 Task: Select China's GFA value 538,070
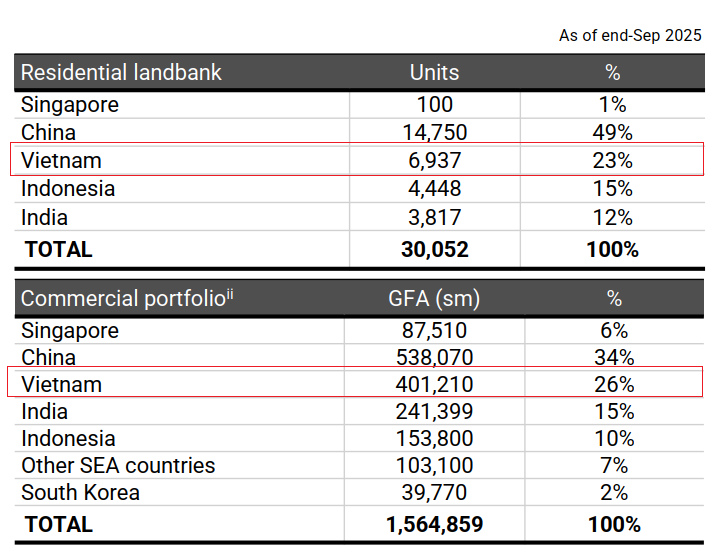434,358
